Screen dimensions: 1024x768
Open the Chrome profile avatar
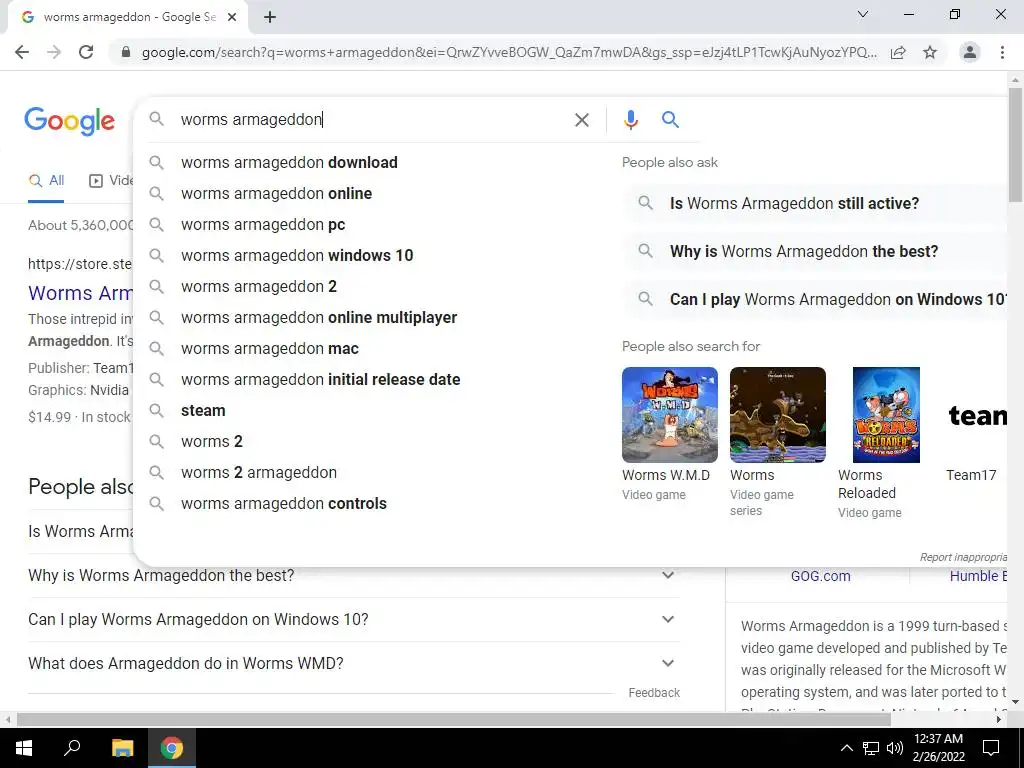point(970,52)
